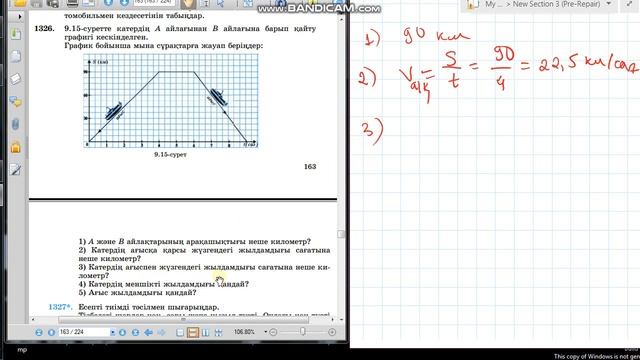Open the New Section 3 (Pre-Repair) dropdown
Image resolution: width=640 pixels, height=360 pixels.
(x=609, y=4)
